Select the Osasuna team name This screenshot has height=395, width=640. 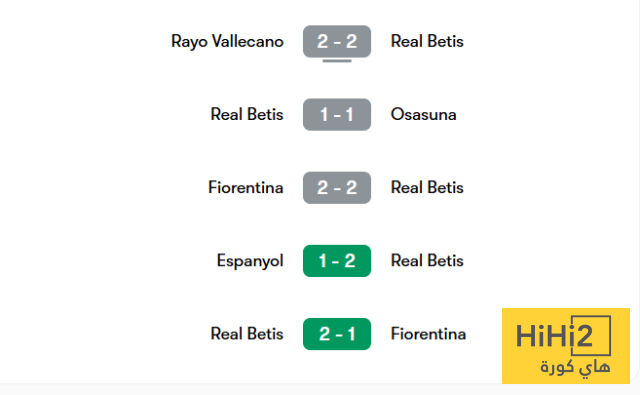[x=423, y=114]
